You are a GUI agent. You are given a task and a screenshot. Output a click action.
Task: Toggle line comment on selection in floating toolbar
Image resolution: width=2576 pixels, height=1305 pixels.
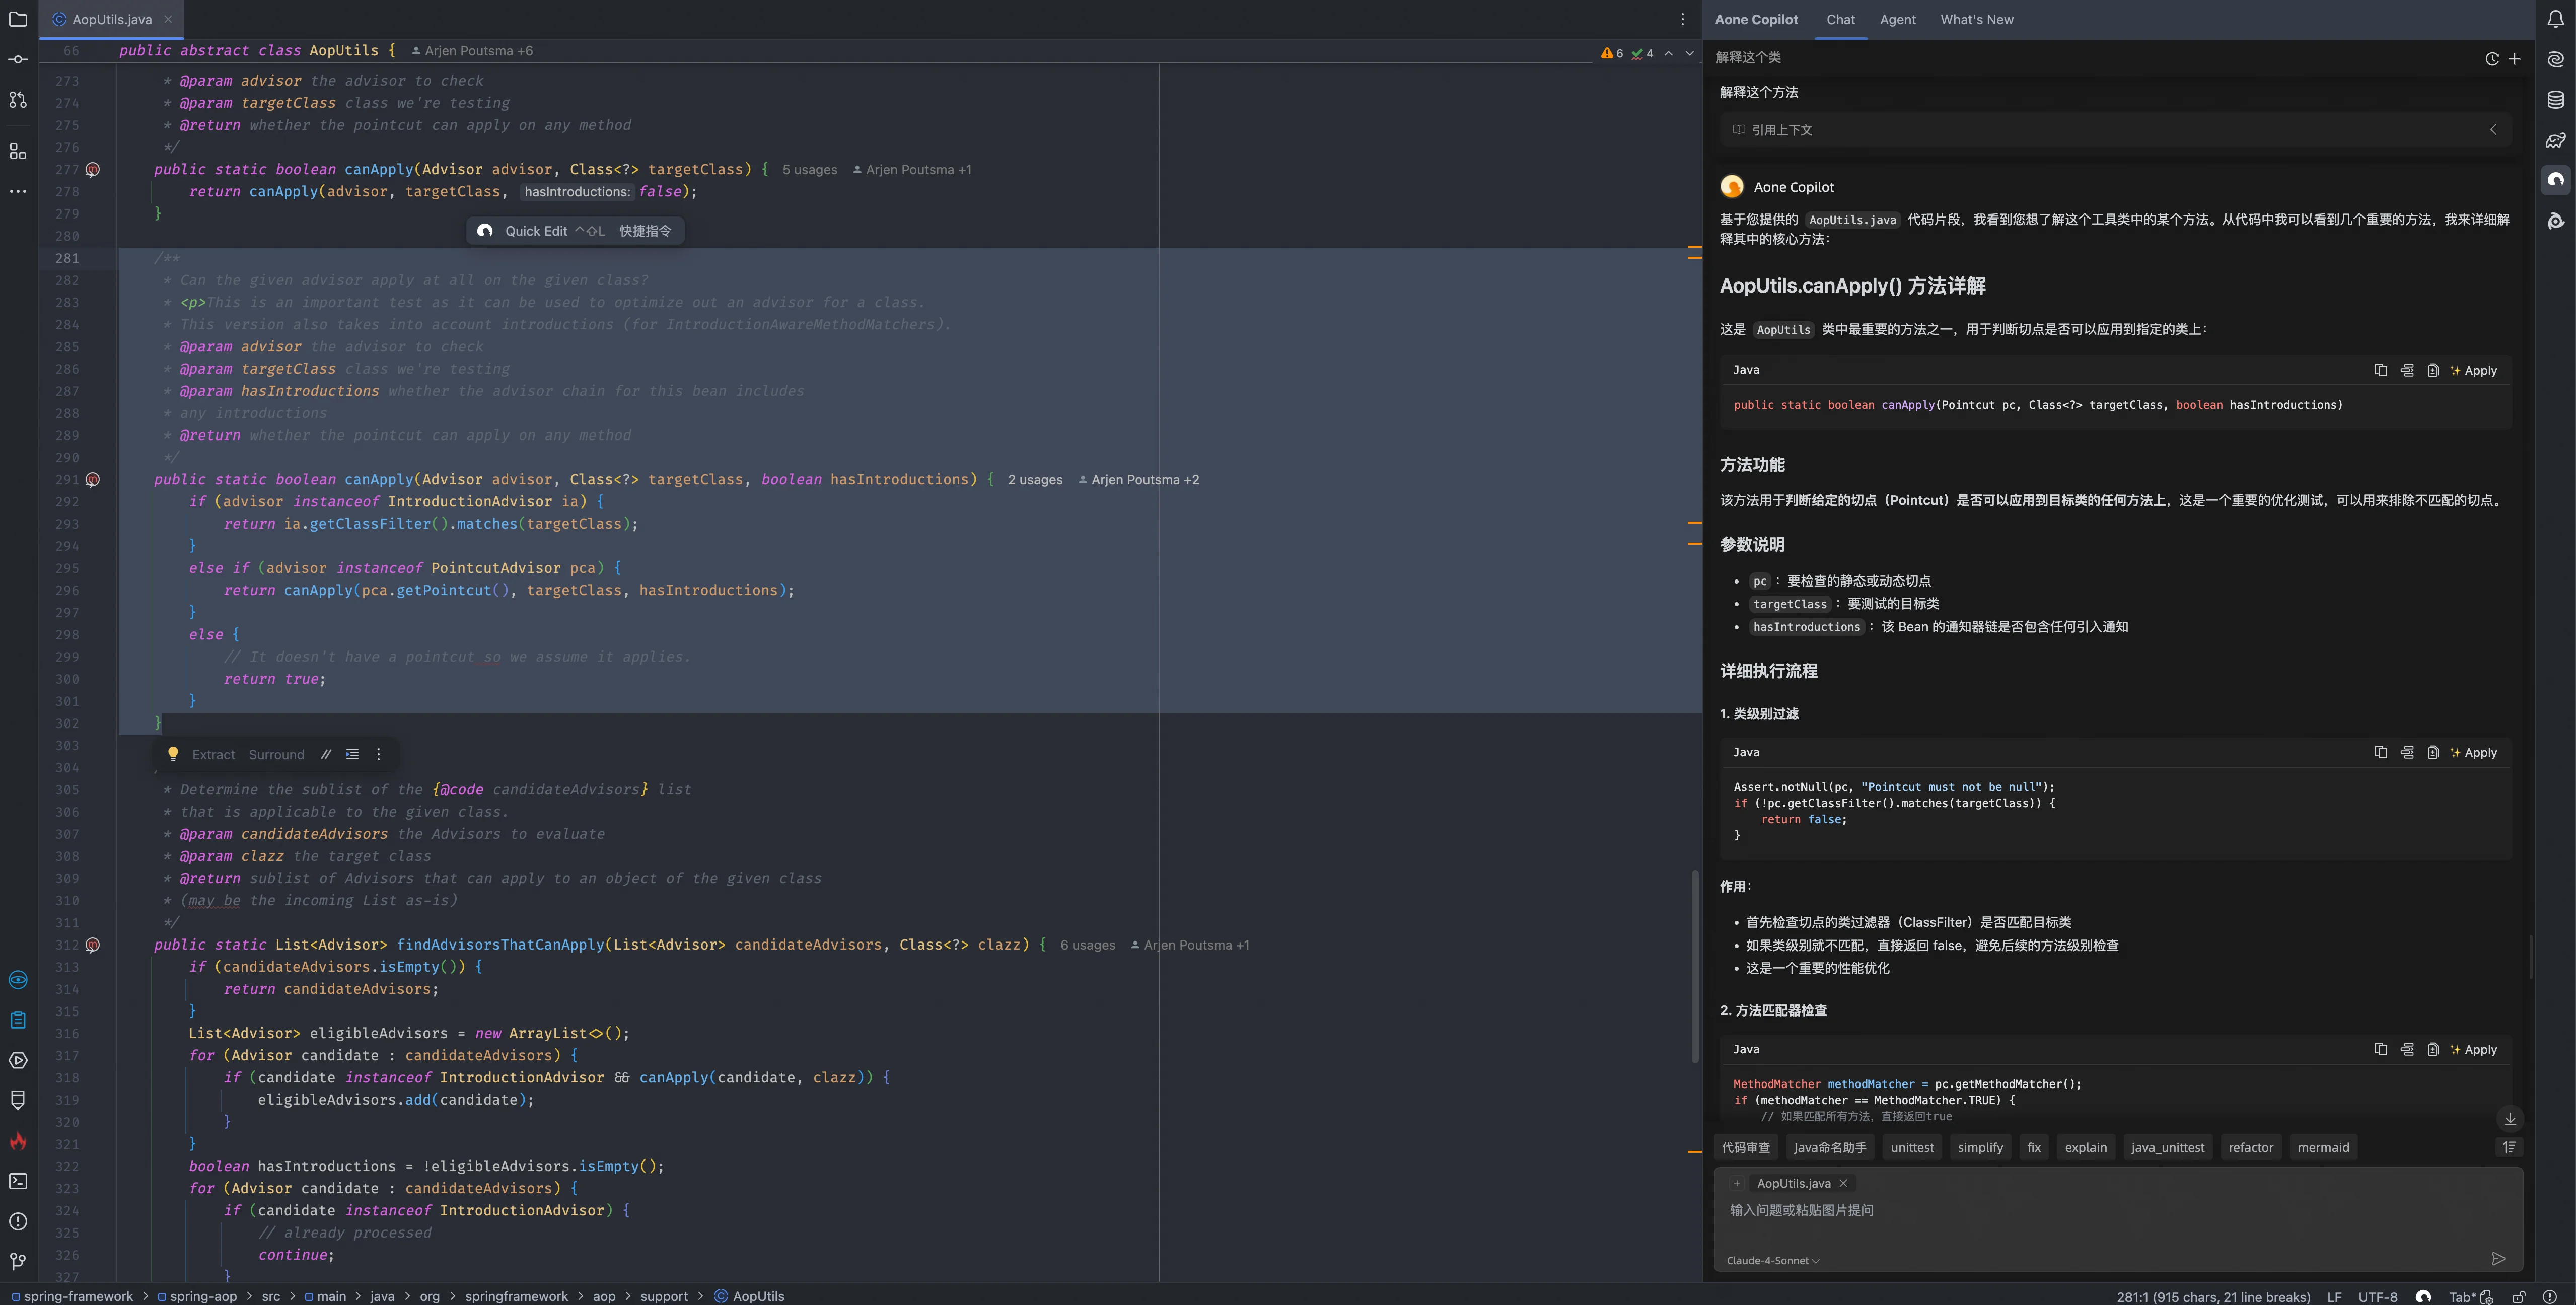[x=325, y=755]
